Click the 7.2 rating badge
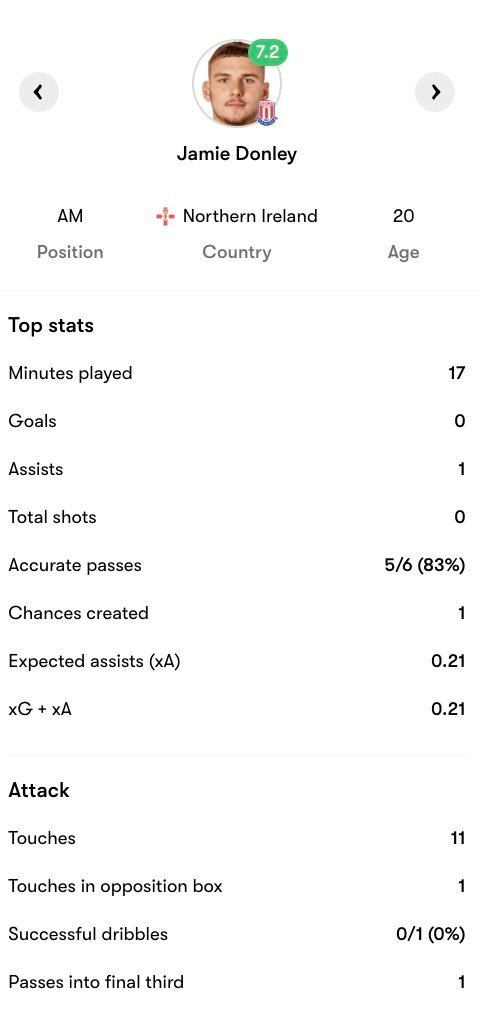 point(267,52)
